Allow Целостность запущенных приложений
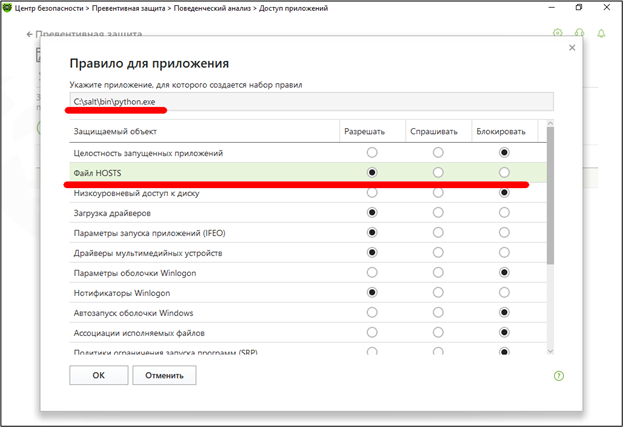The width and height of the screenshot is (623, 427). click(372, 153)
